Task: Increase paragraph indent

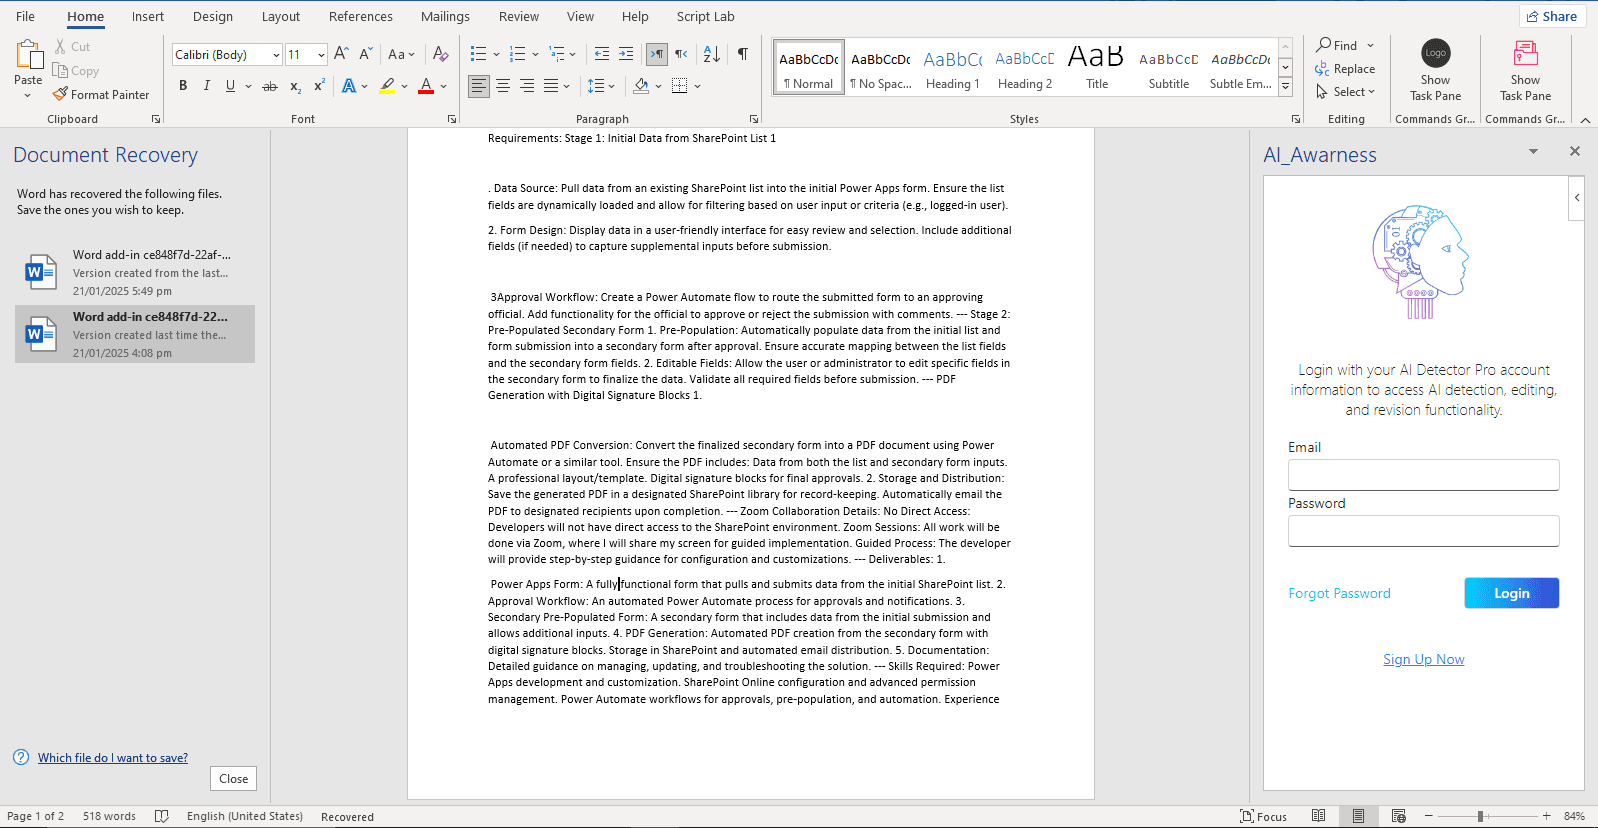Action: [626, 54]
